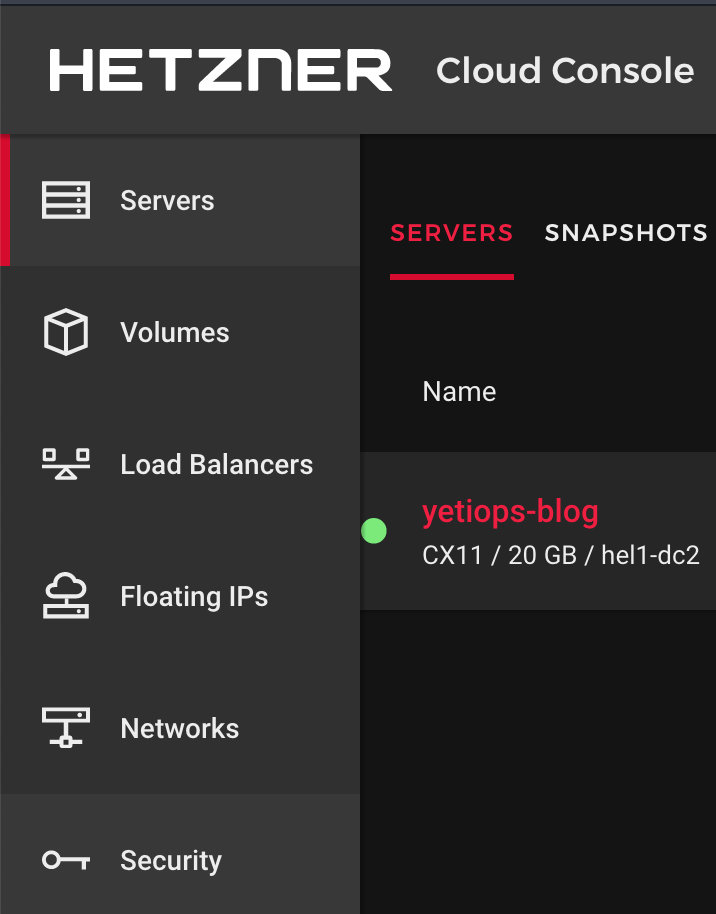Click the CX11 / 20 GB server details

coord(560,556)
